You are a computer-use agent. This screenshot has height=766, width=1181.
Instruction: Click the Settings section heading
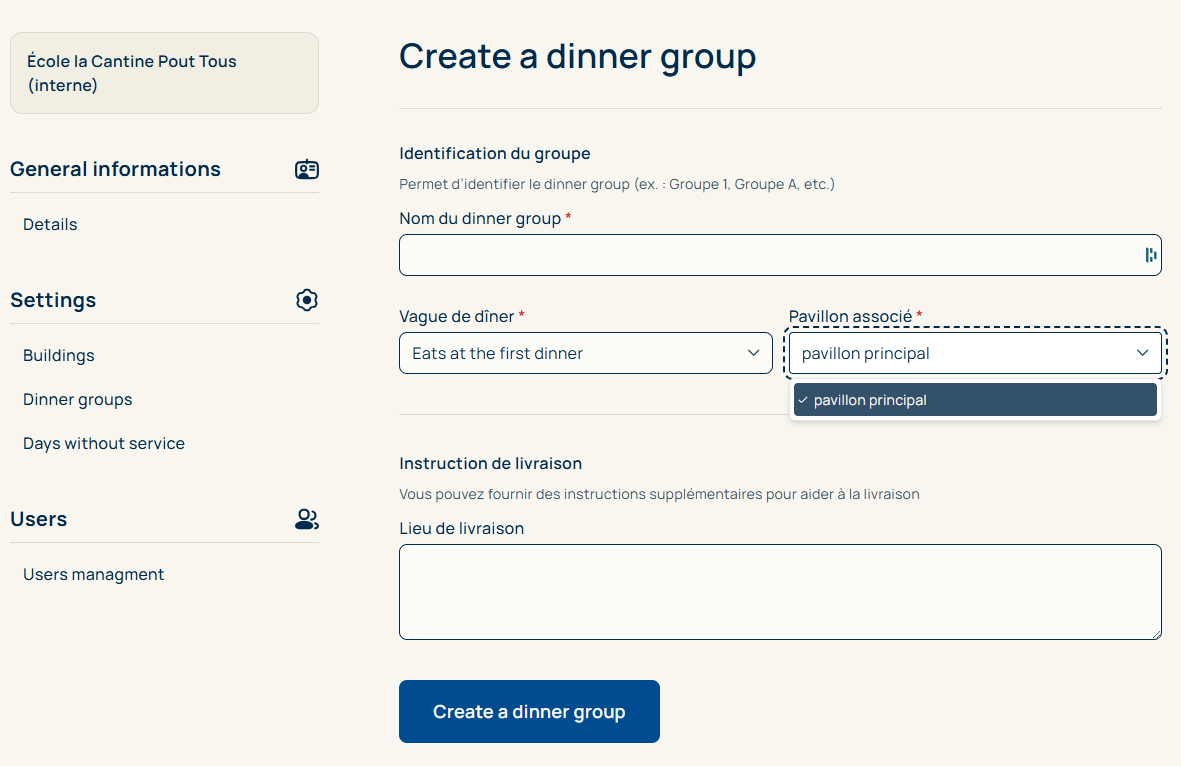click(x=53, y=301)
